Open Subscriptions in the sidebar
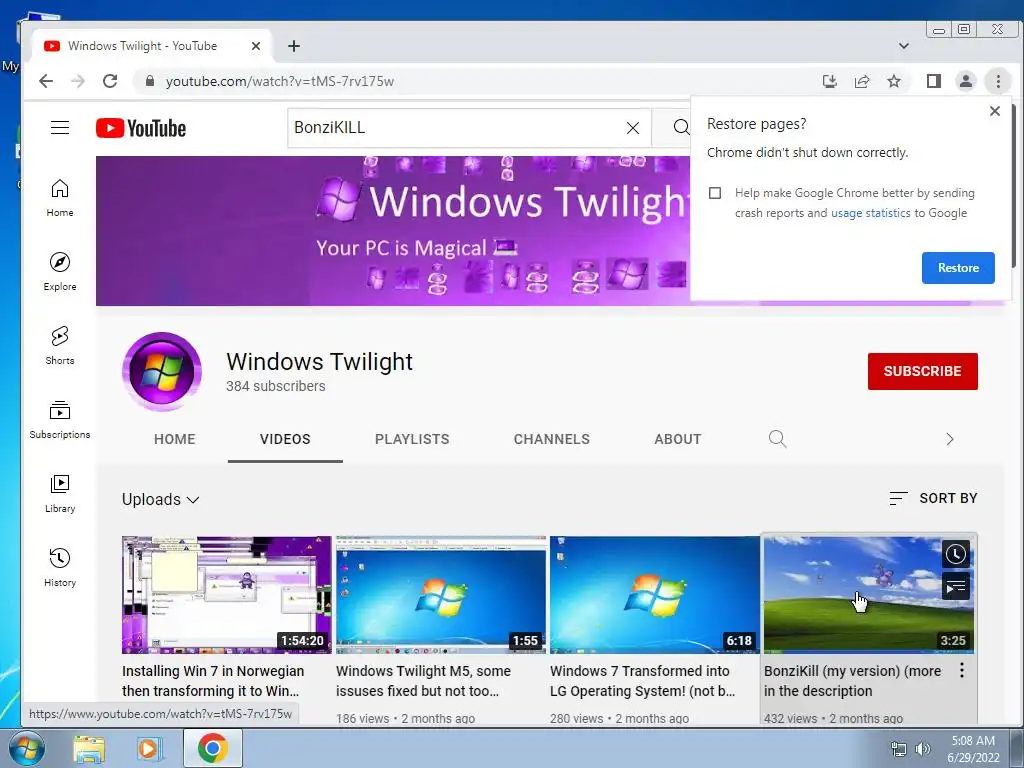 pos(59,419)
